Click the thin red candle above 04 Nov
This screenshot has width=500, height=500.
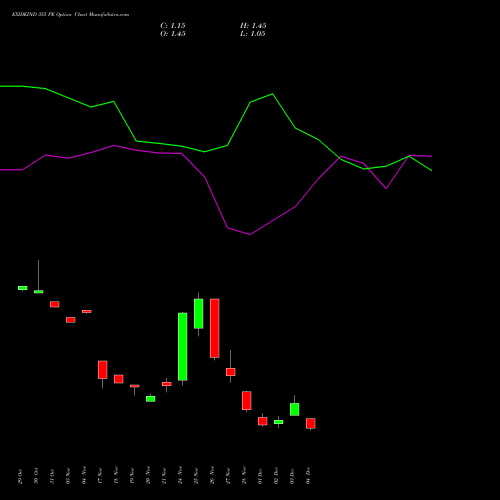[x=87, y=312]
